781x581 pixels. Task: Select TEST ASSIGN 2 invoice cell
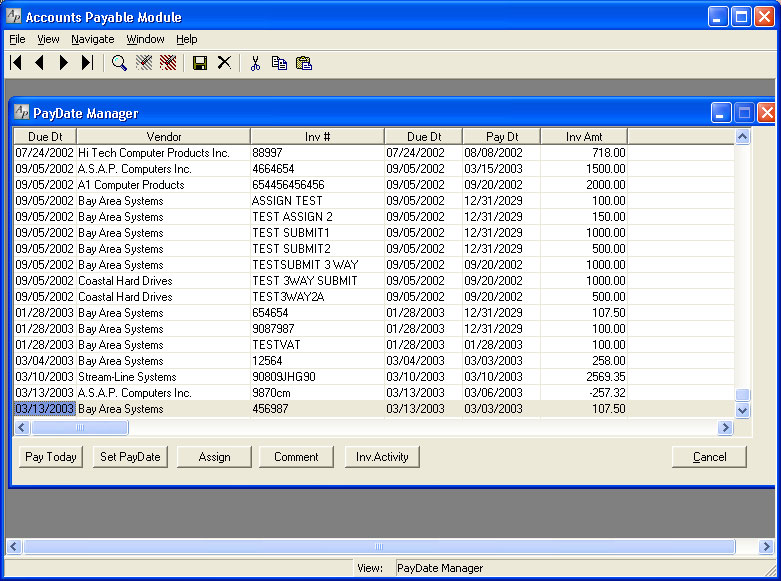317,217
